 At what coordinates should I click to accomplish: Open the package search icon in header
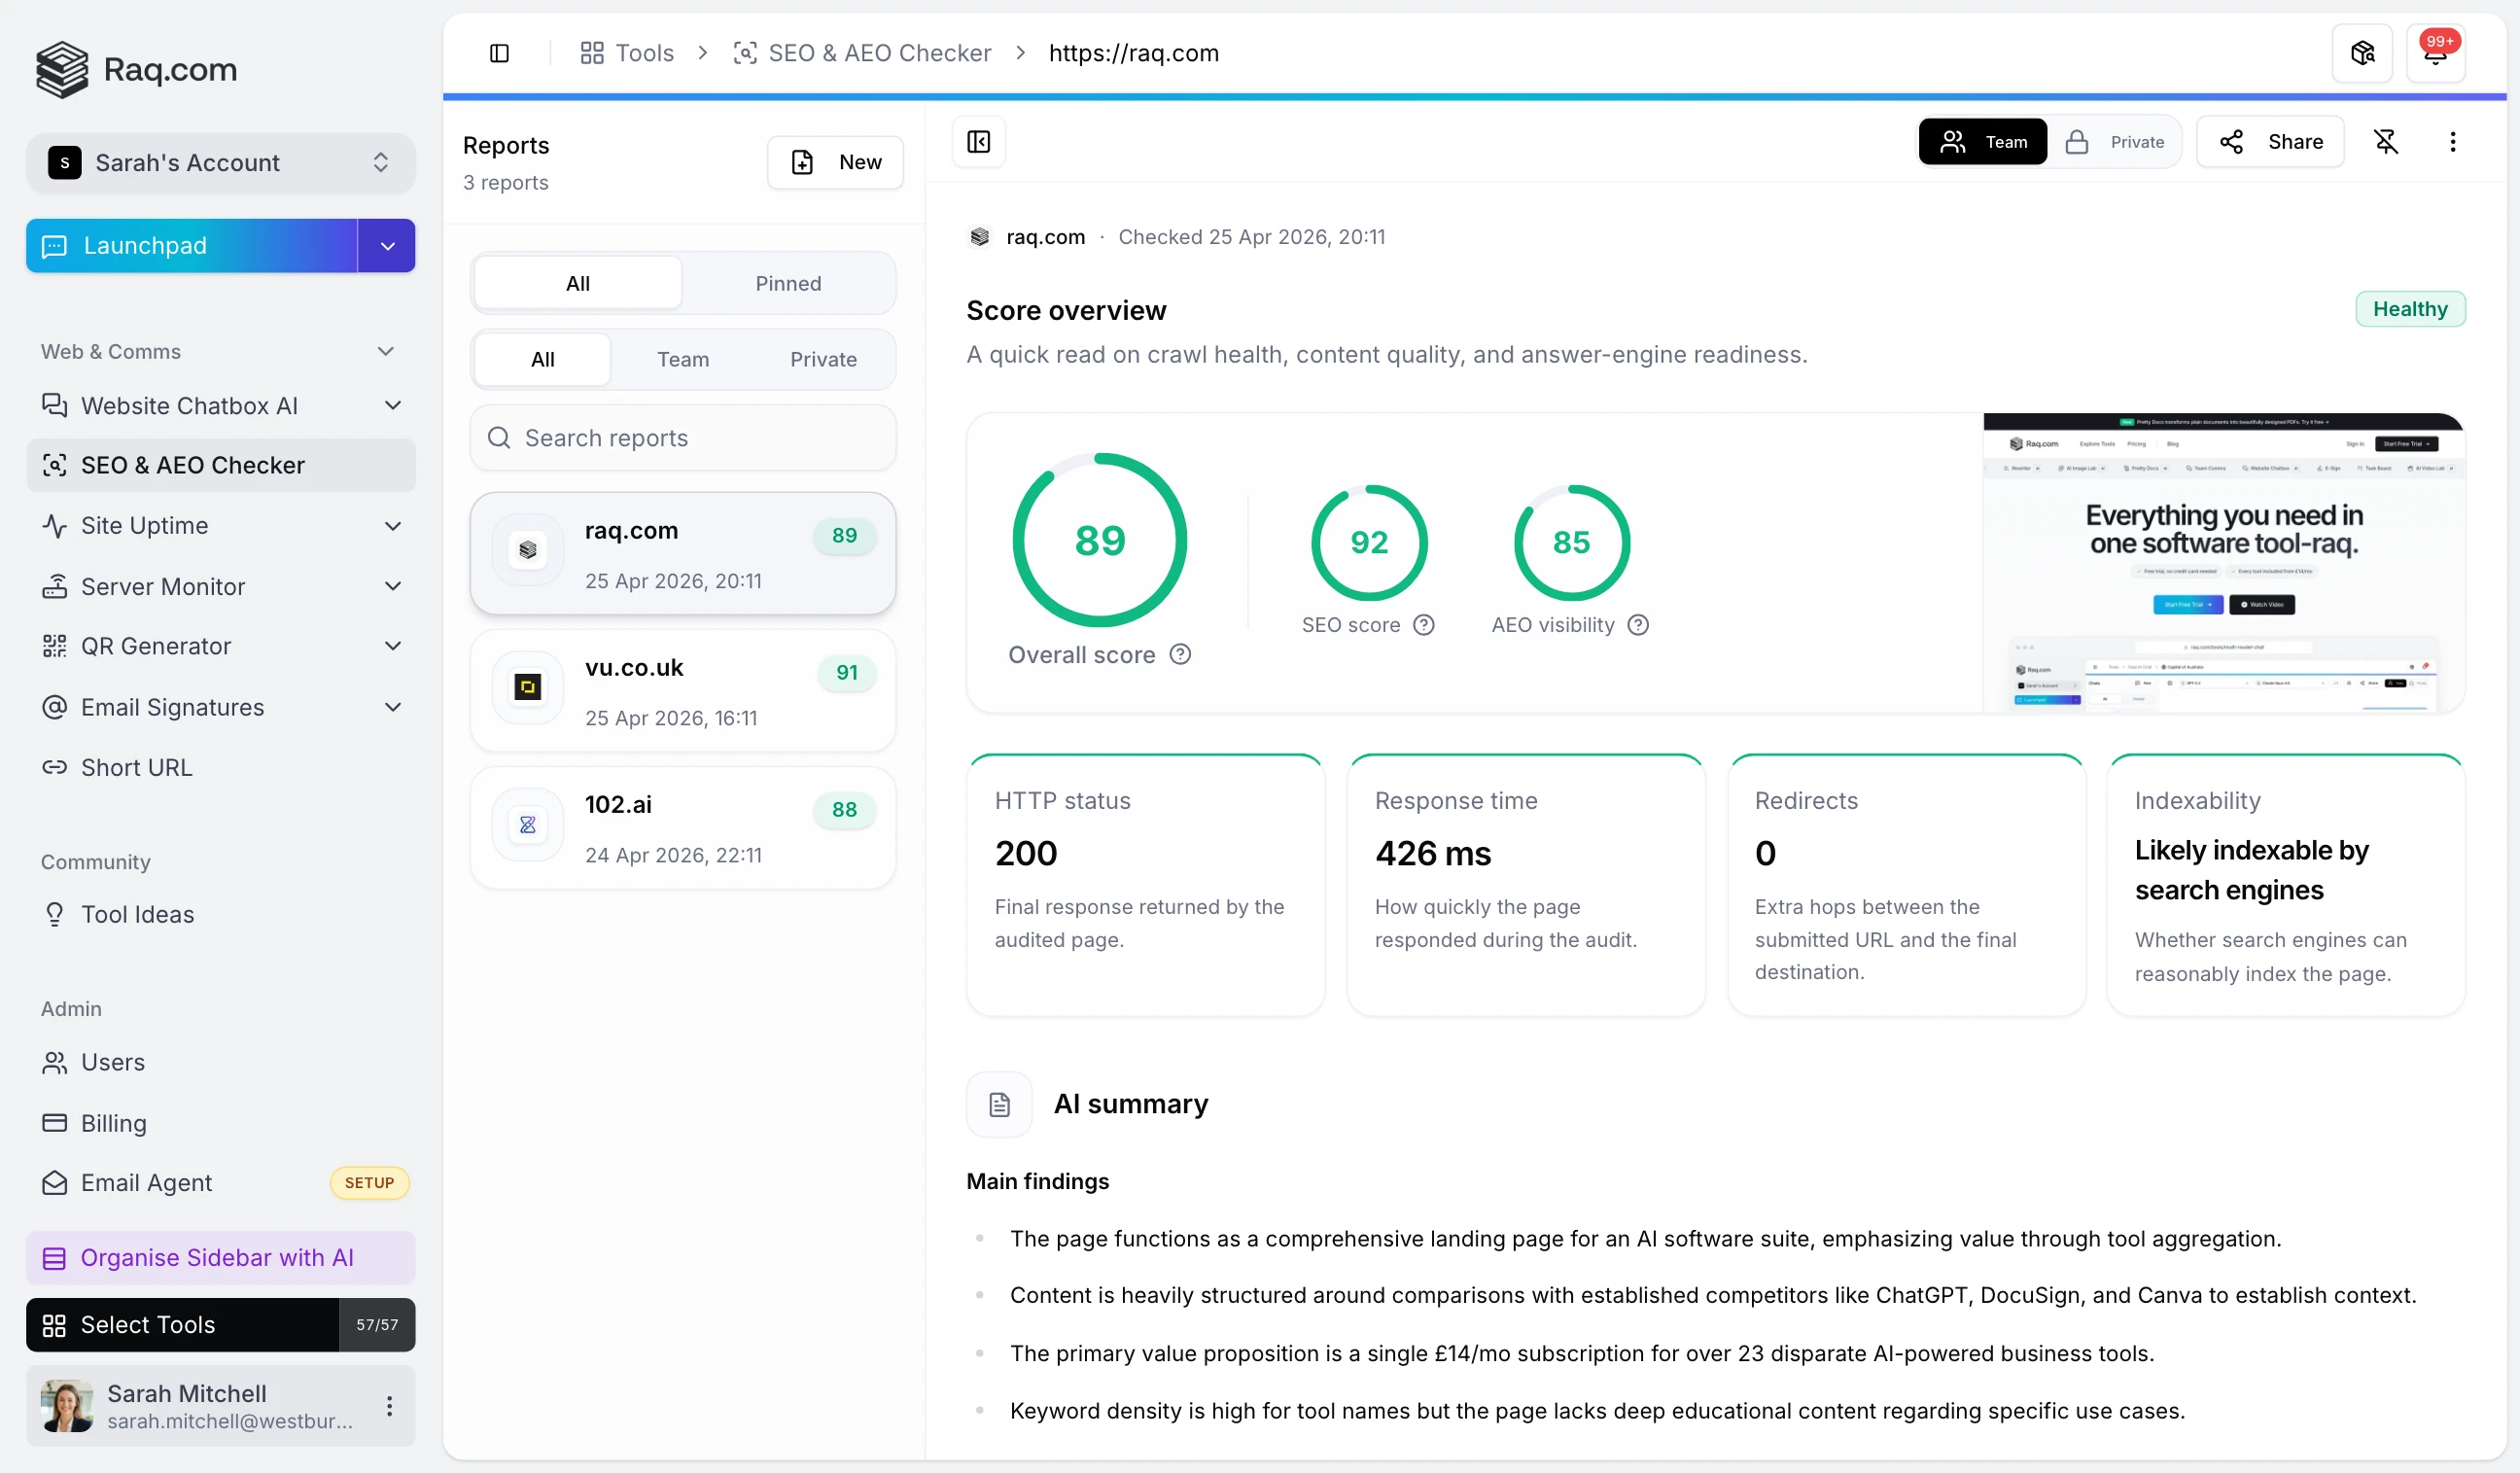click(x=2362, y=53)
